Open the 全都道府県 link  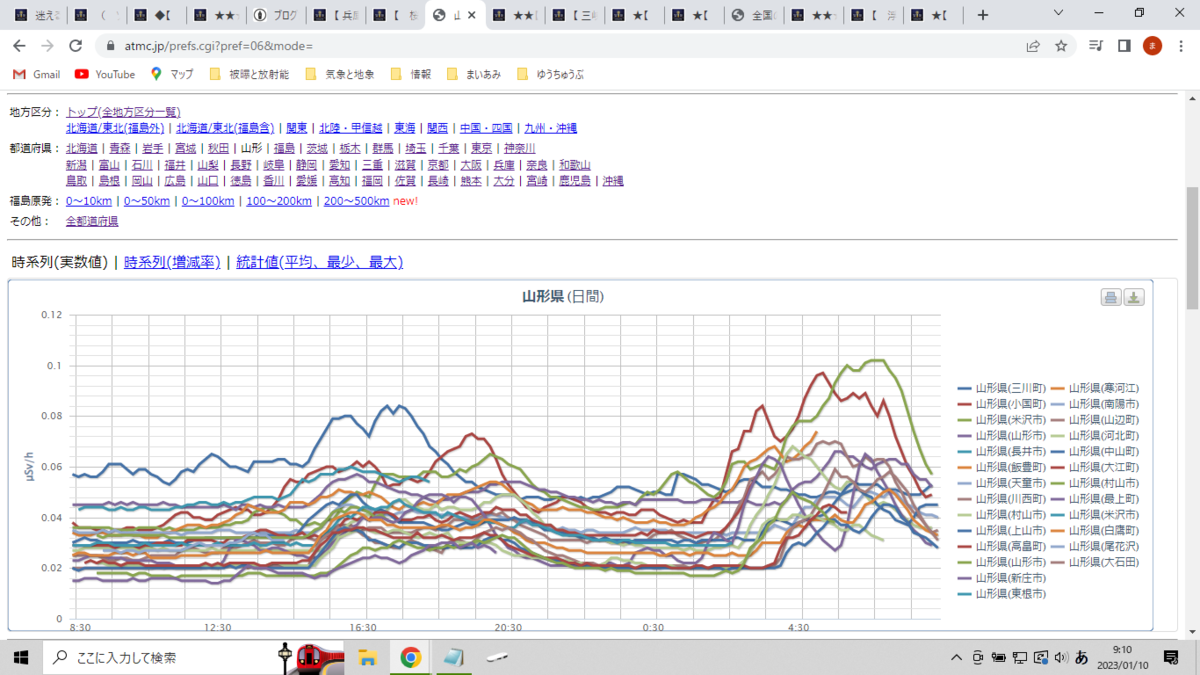[92, 221]
